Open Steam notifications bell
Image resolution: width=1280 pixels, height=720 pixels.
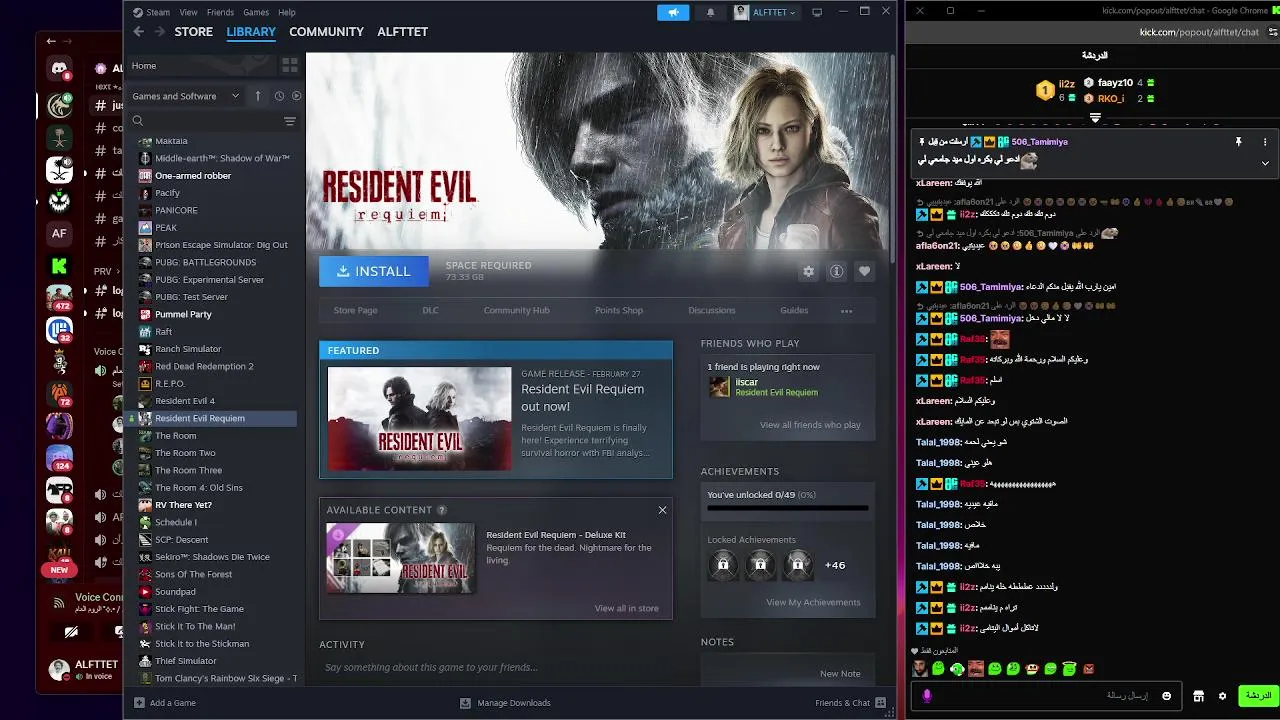coord(710,12)
